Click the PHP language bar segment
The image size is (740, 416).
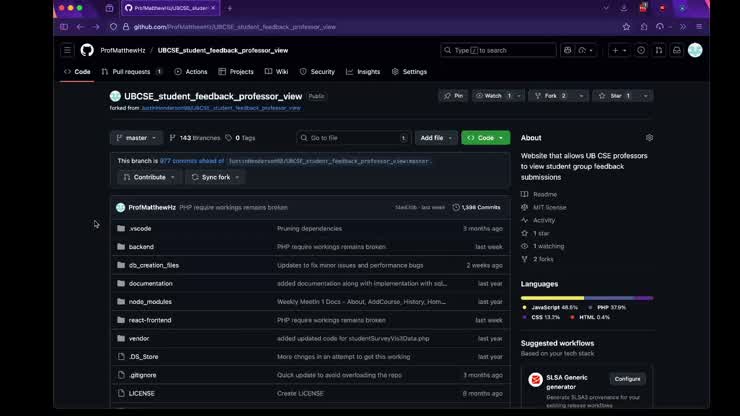609,298
